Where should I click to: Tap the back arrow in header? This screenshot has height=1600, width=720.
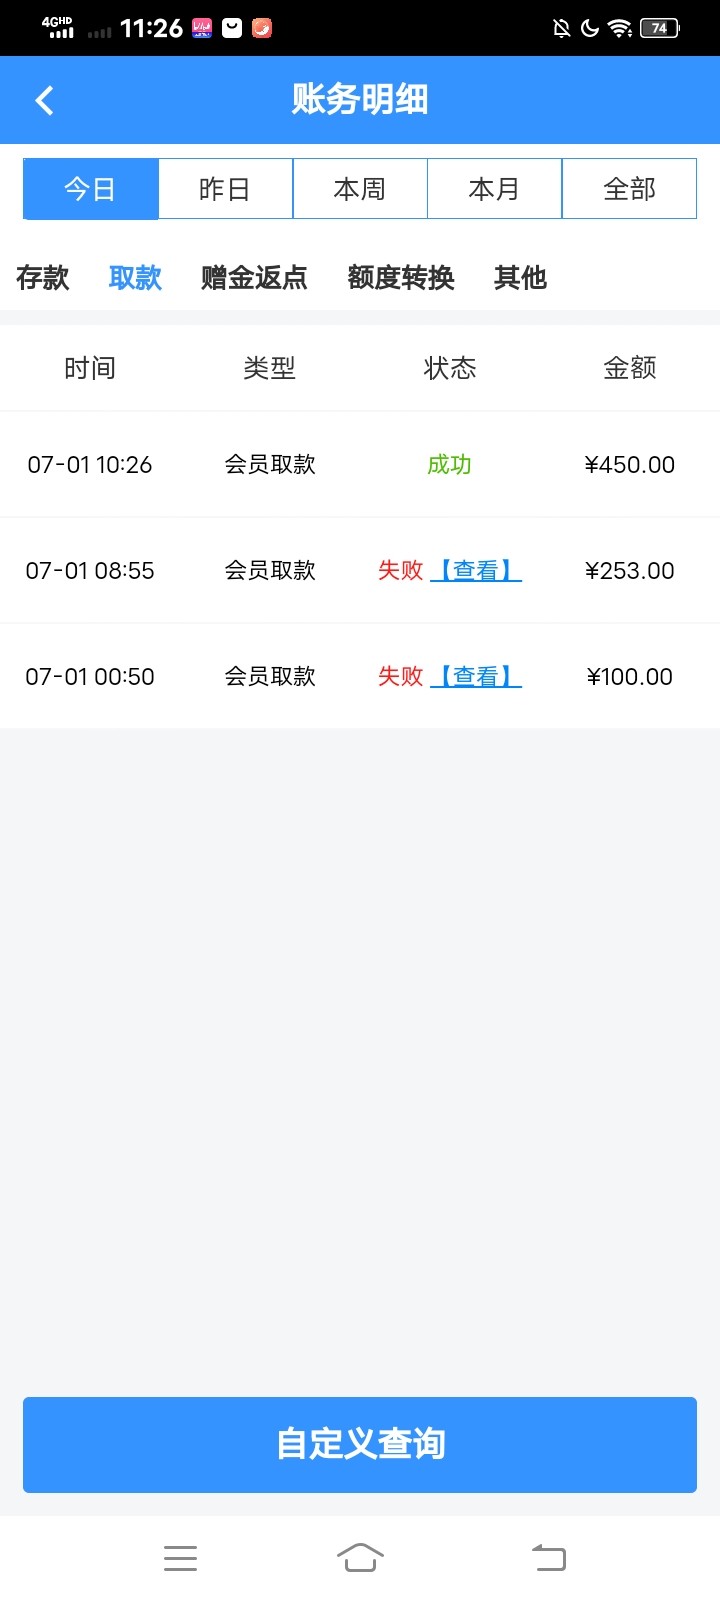click(x=44, y=100)
